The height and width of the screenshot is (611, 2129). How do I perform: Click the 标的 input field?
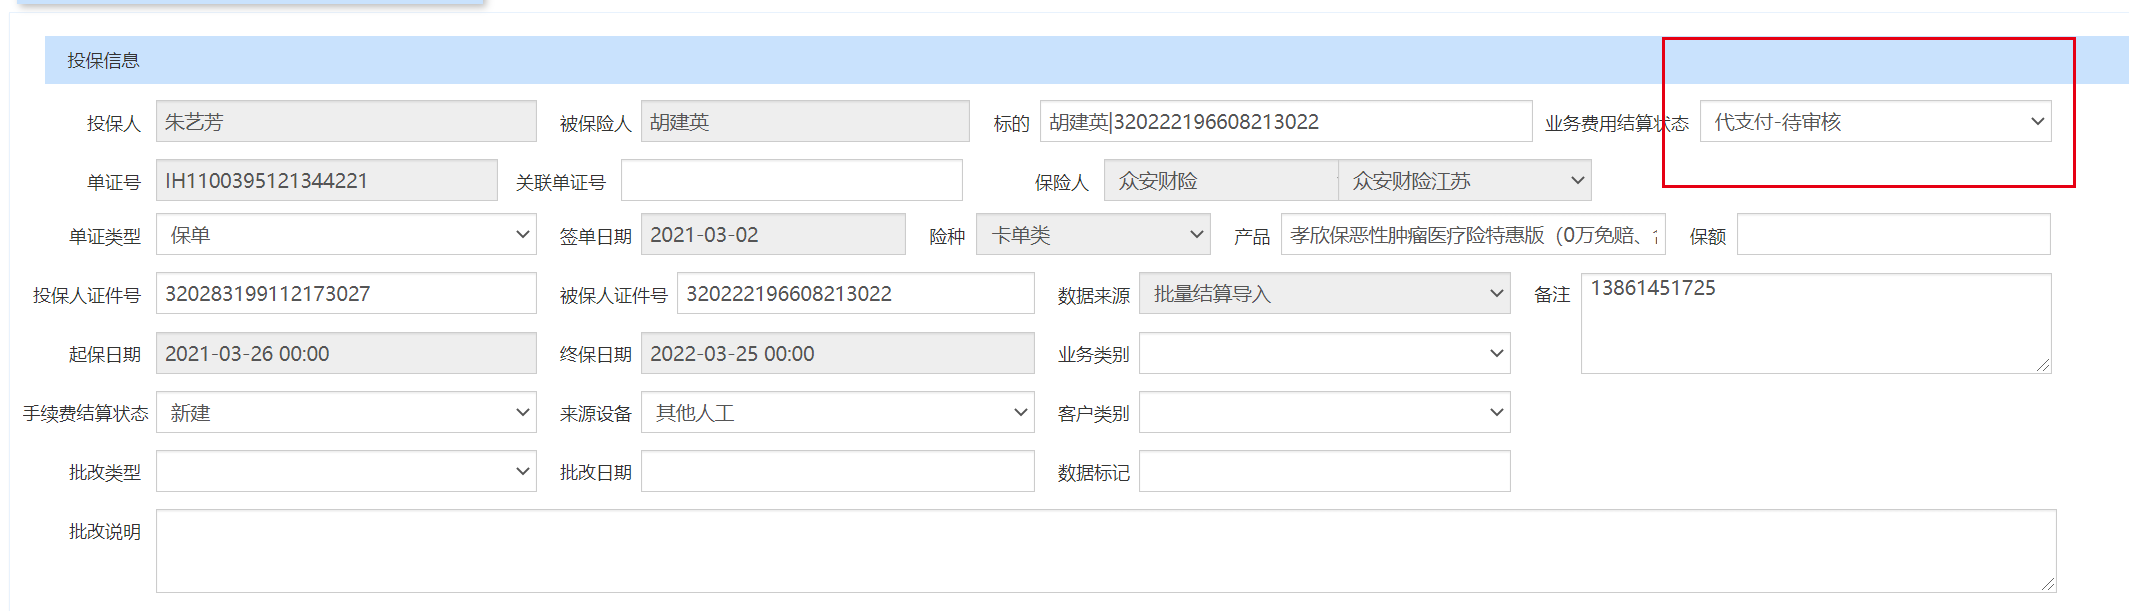point(1285,122)
